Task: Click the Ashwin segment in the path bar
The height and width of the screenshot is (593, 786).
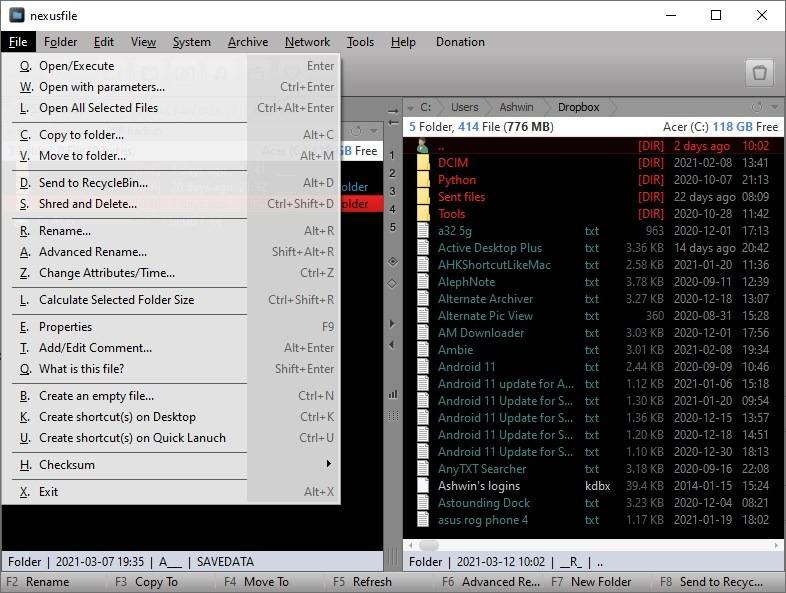Action: pos(516,107)
